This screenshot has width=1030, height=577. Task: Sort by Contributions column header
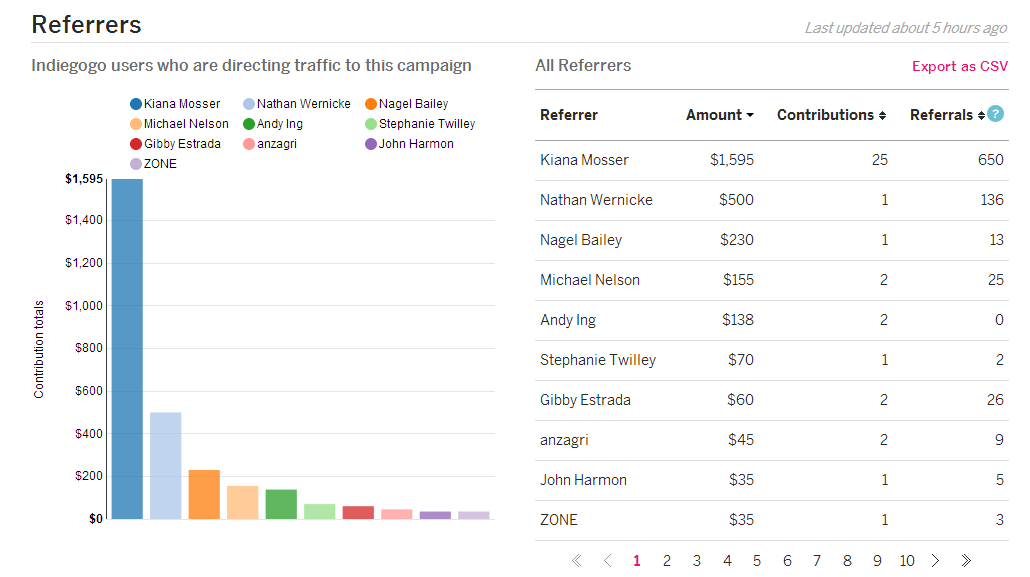831,115
